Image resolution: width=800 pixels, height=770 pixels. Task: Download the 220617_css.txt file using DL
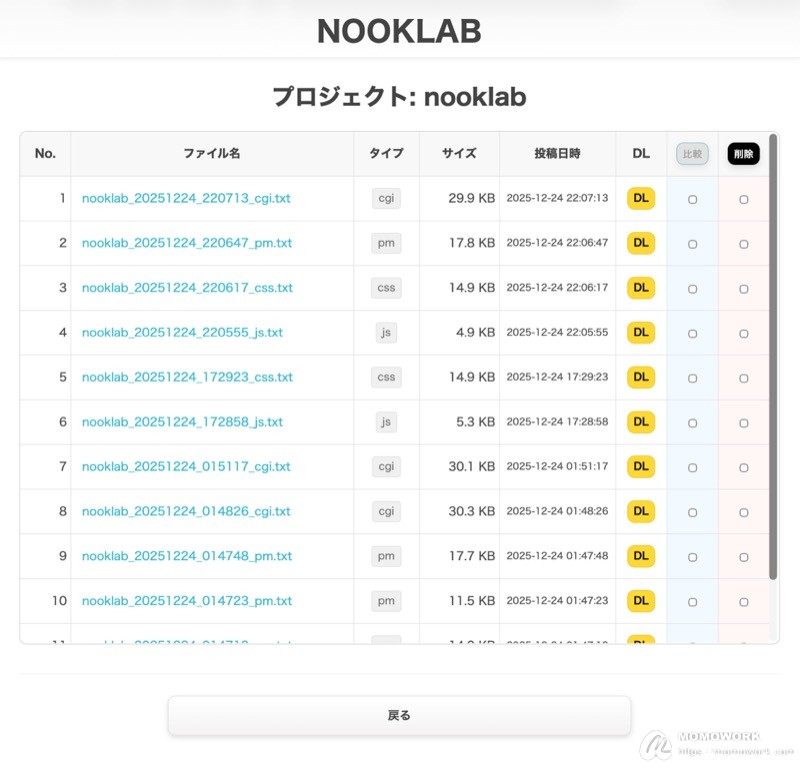pyautogui.click(x=641, y=288)
